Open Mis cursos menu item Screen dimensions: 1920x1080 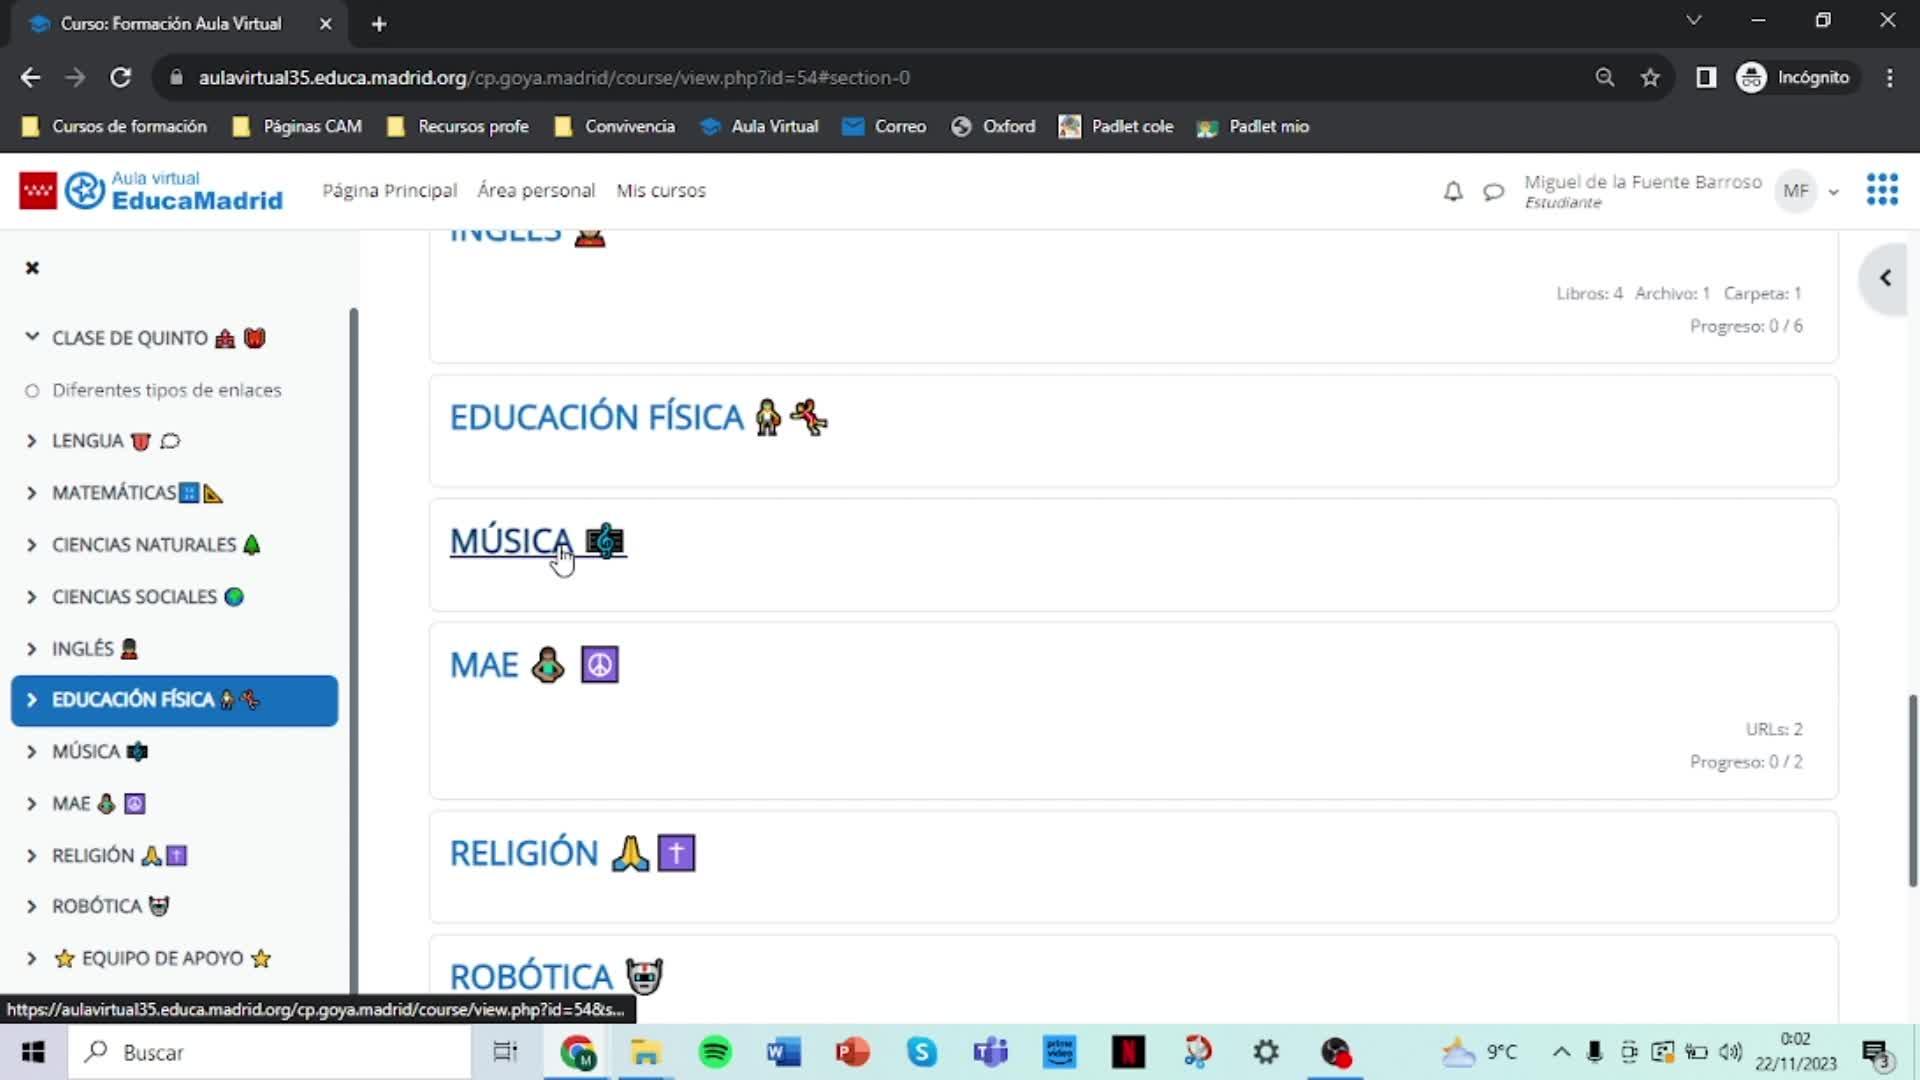click(x=660, y=190)
